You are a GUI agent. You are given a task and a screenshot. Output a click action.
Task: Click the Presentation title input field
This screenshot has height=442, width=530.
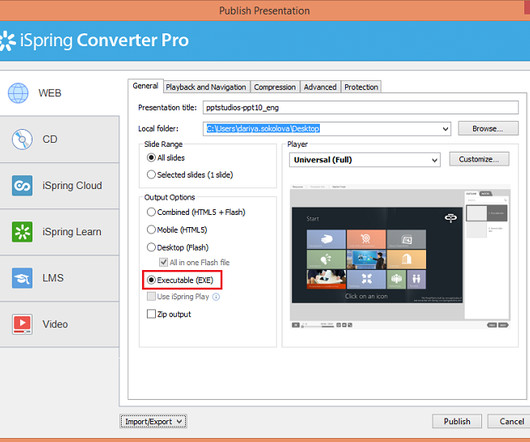[361, 107]
